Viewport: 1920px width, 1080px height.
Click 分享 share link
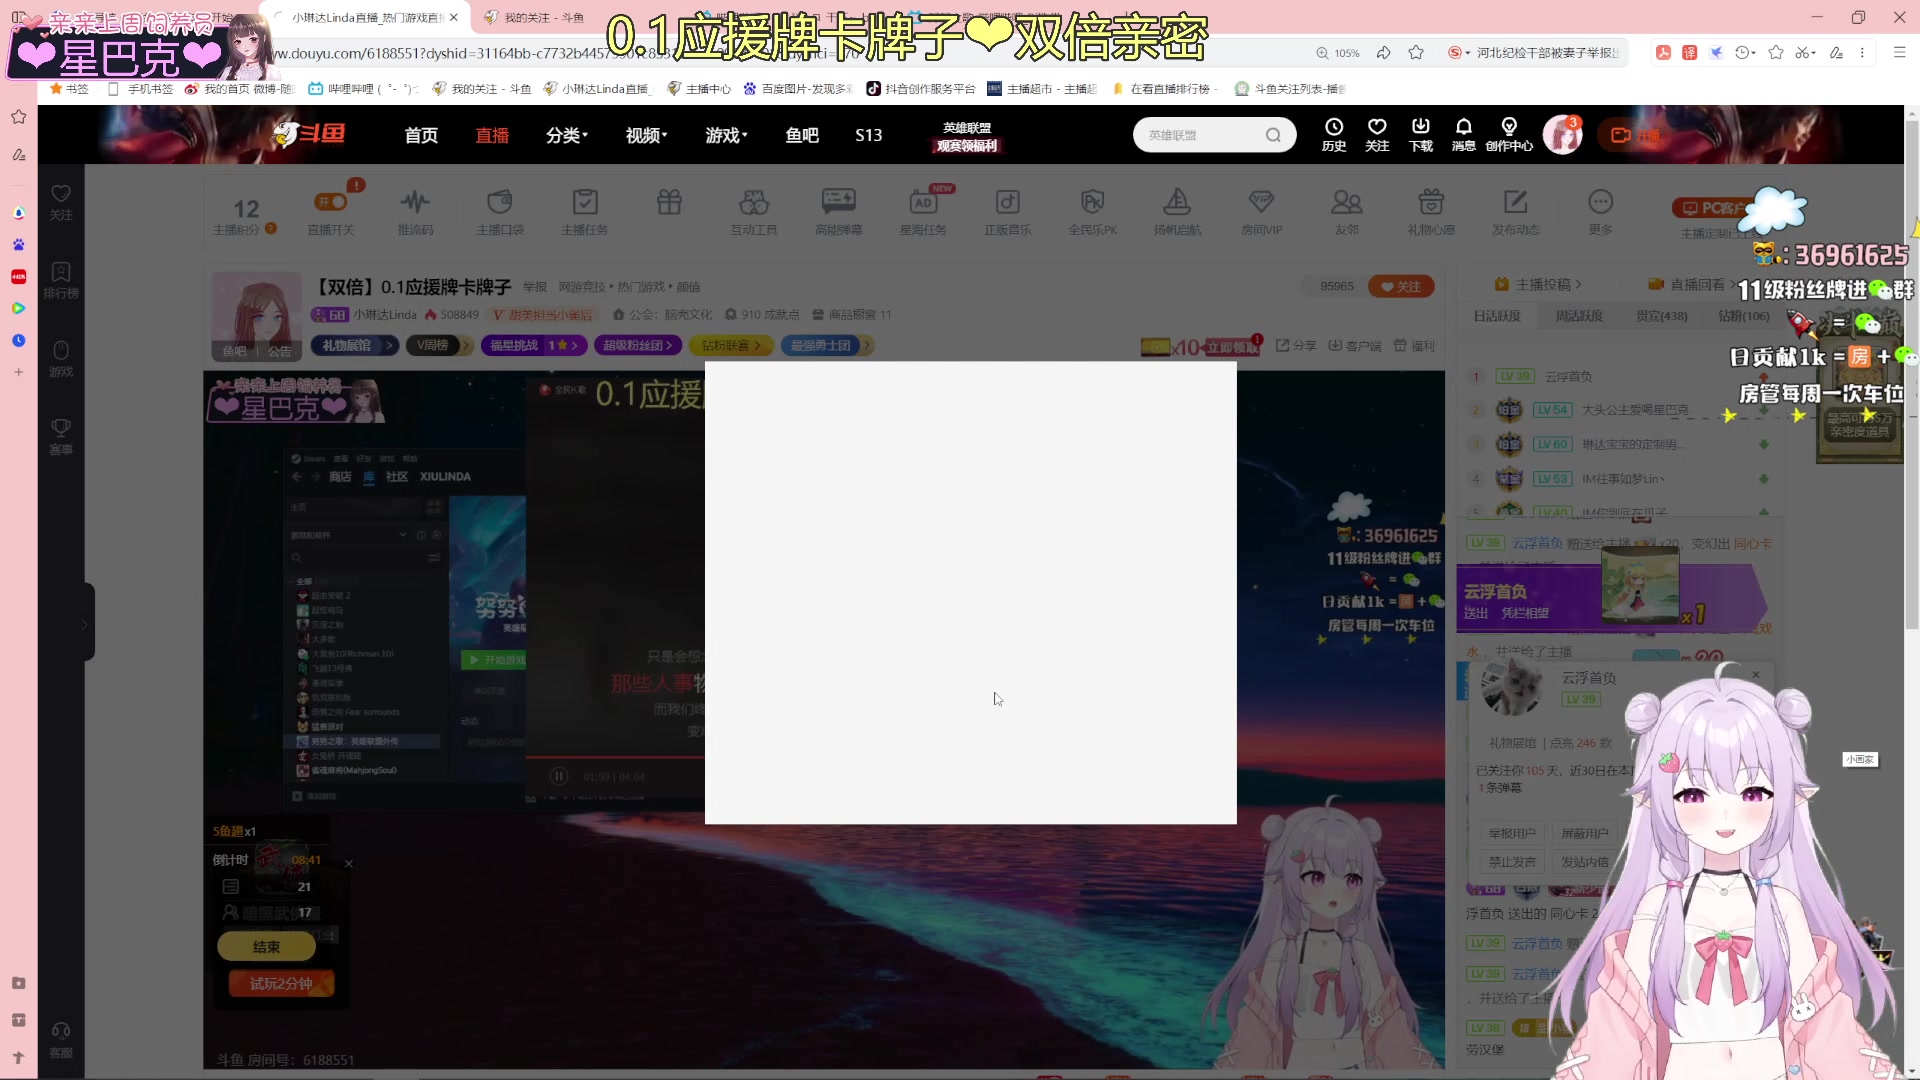(1296, 346)
